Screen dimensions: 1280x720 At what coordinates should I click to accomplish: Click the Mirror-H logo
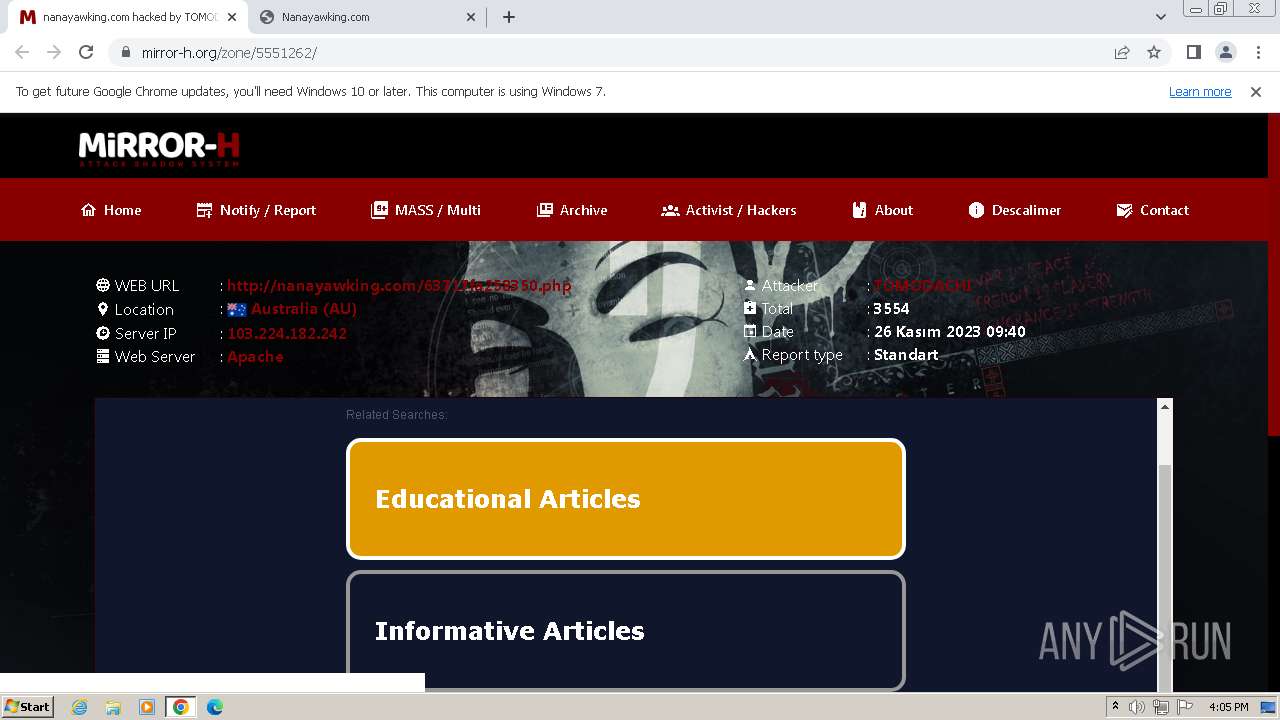(x=160, y=149)
